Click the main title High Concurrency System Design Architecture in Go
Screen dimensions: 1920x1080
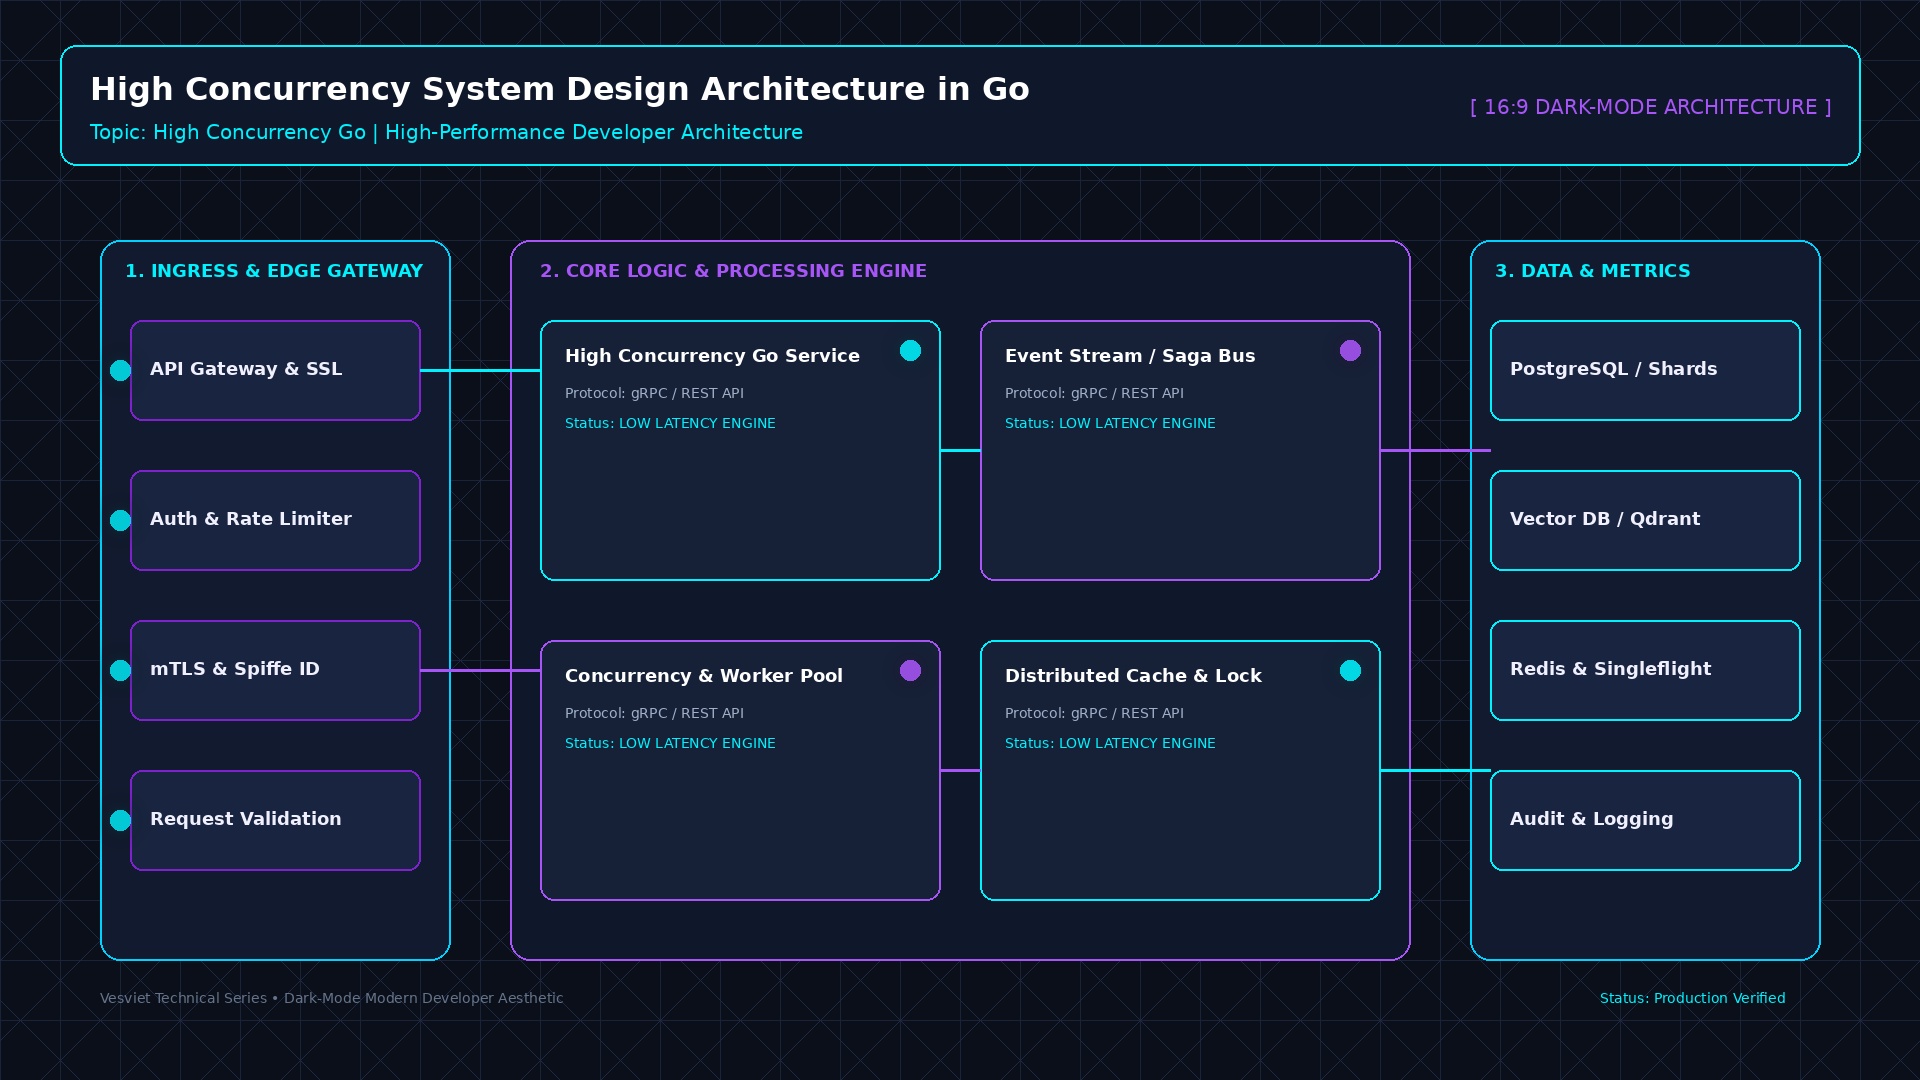point(560,89)
